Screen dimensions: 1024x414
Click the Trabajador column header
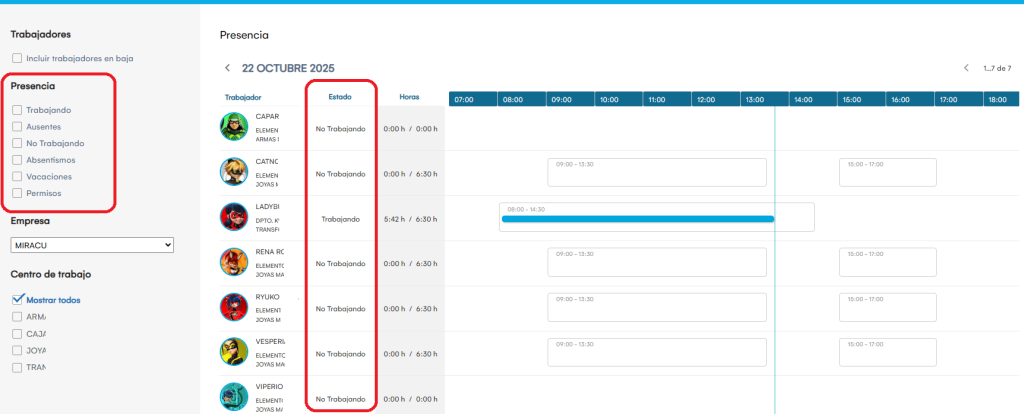243,97
